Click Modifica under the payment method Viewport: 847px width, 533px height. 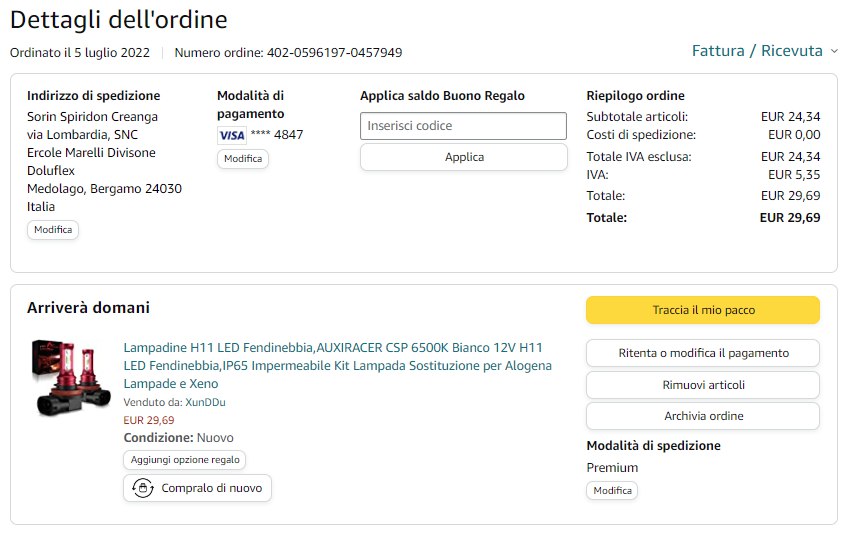coord(243,158)
